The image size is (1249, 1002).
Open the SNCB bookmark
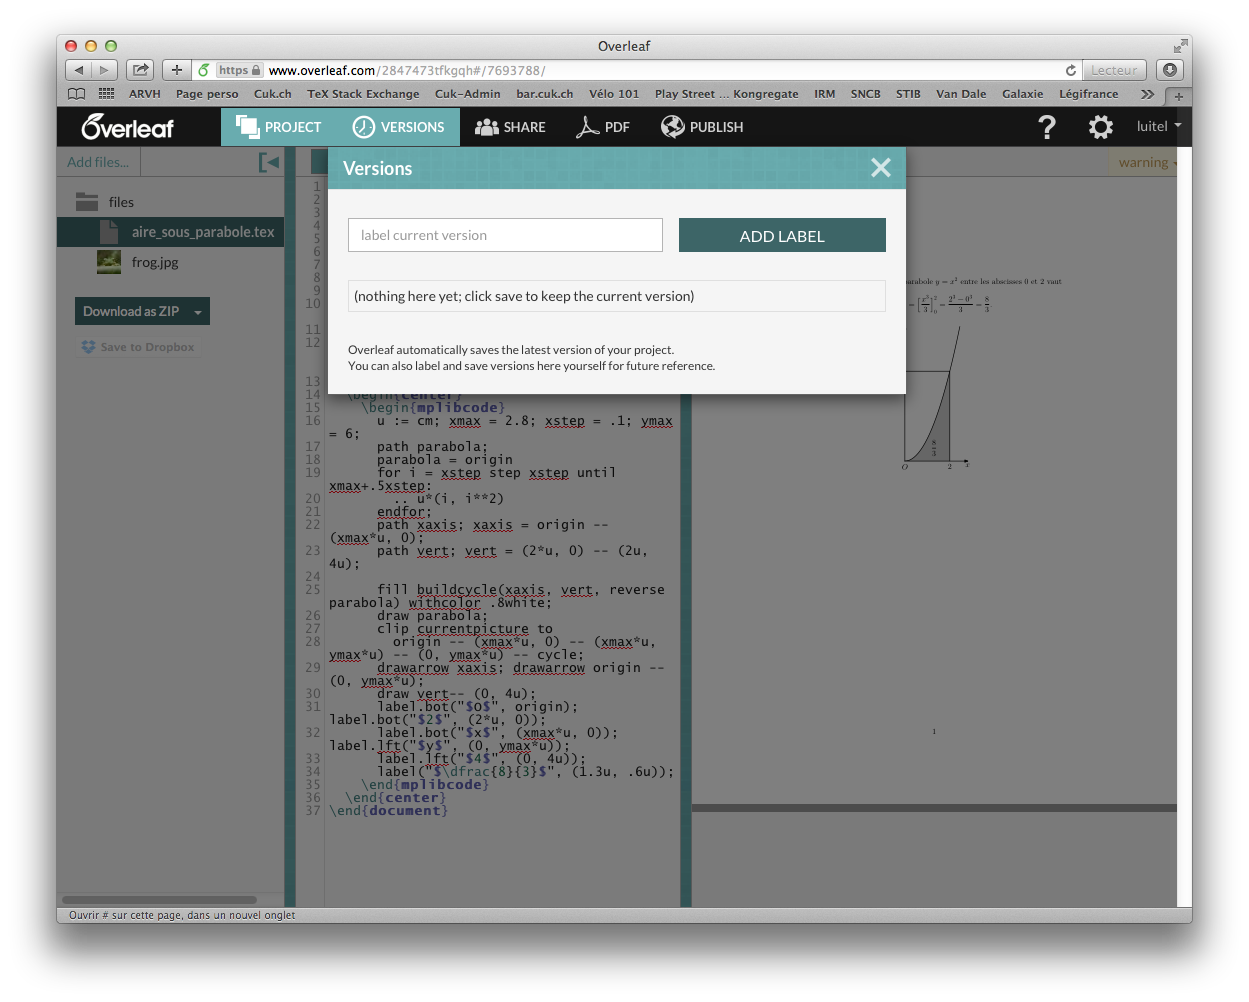(x=866, y=94)
